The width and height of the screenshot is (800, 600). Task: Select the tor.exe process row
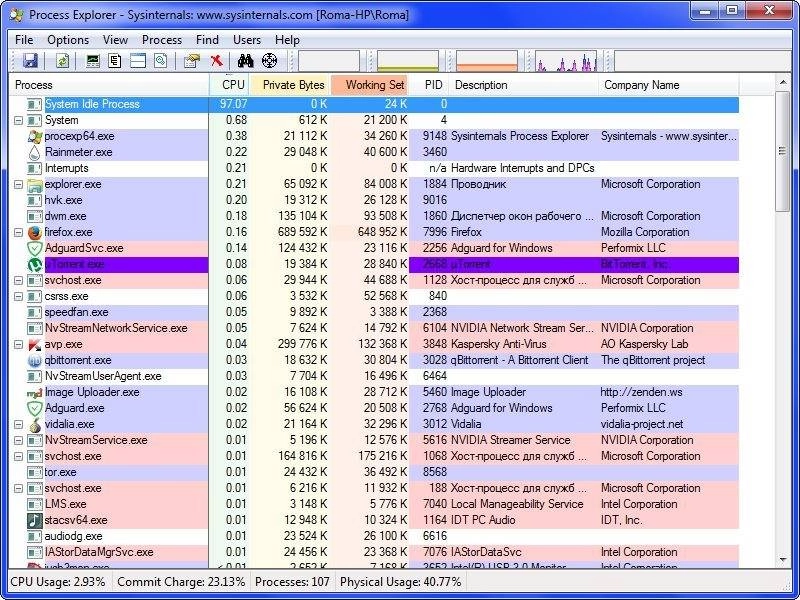click(x=374, y=472)
